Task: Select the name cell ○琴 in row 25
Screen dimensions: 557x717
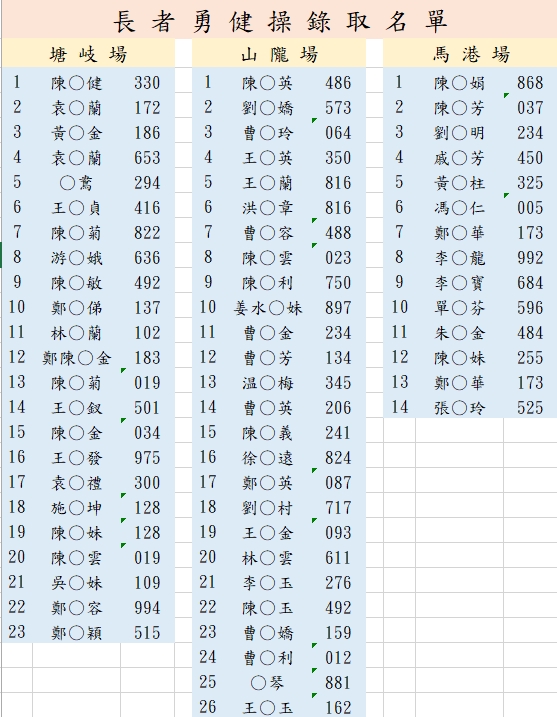Action: coord(267,682)
